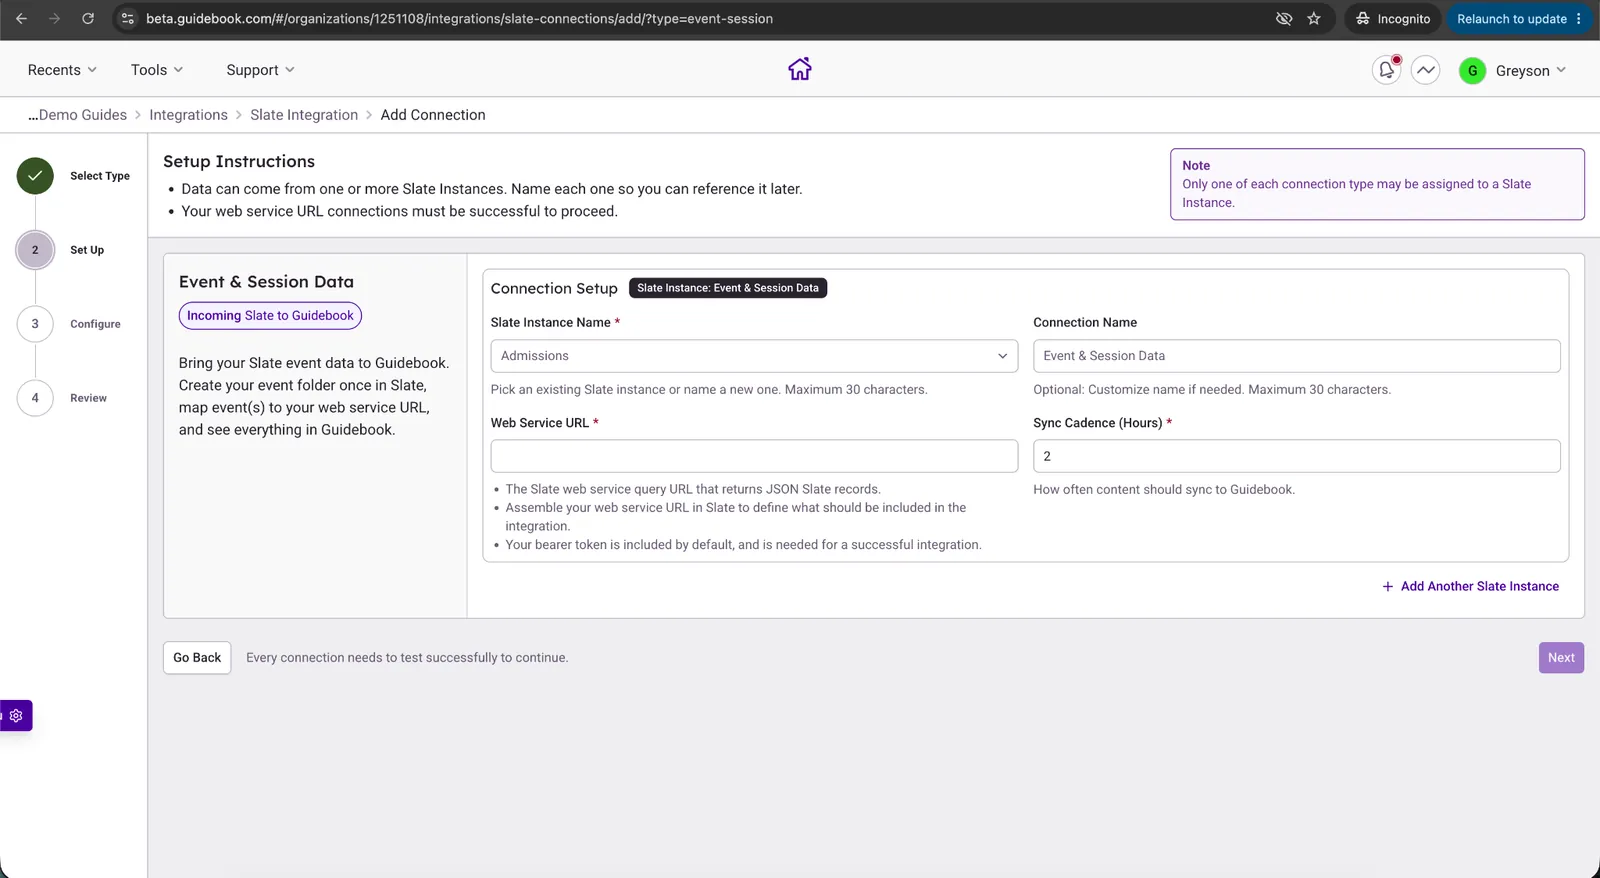
Task: Open the Recents menu
Action: point(62,70)
